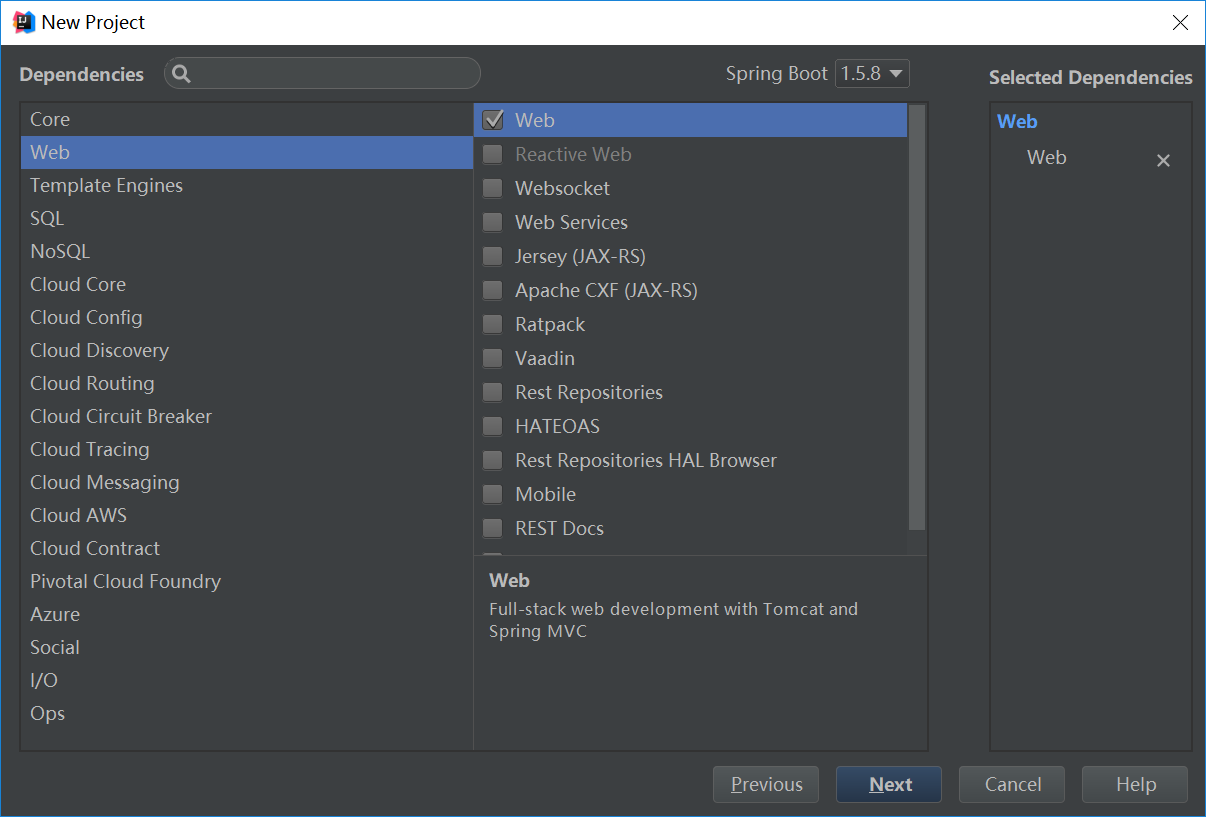This screenshot has width=1206, height=817.
Task: Enable the Vaadin checkbox
Action: 493,358
